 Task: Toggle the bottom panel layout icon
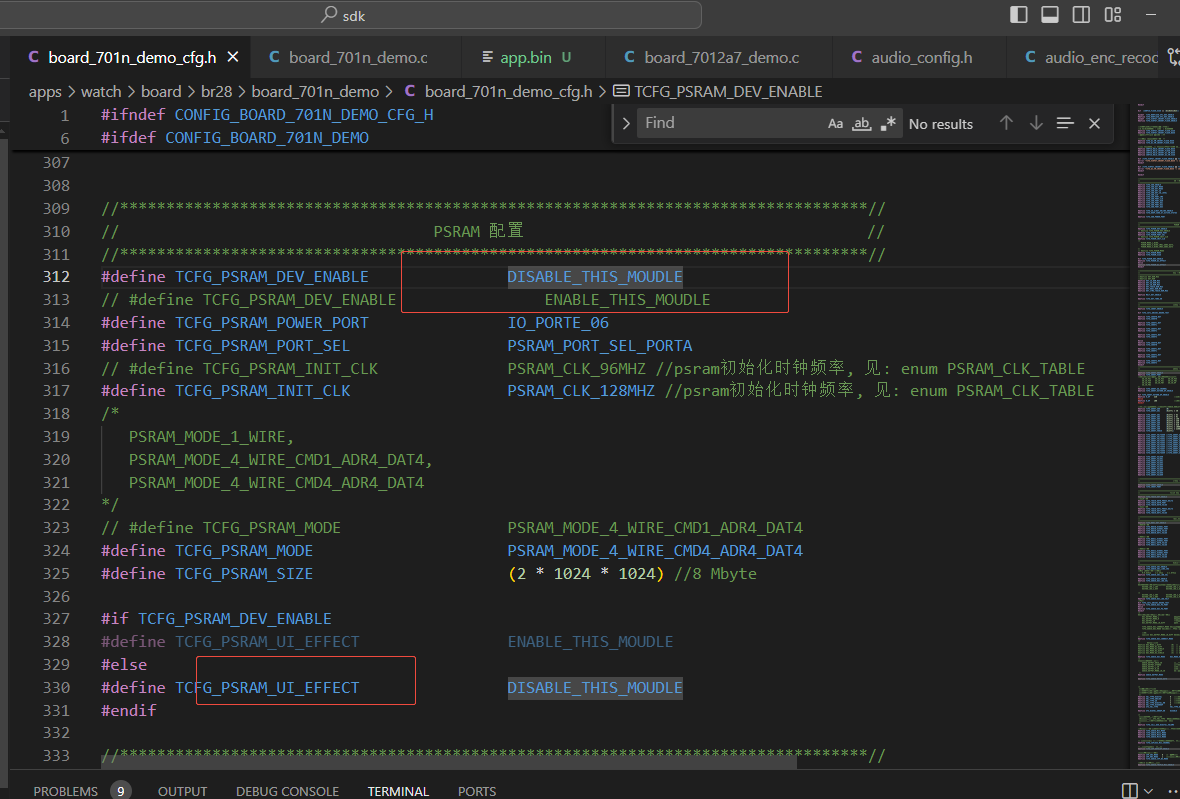point(1050,14)
